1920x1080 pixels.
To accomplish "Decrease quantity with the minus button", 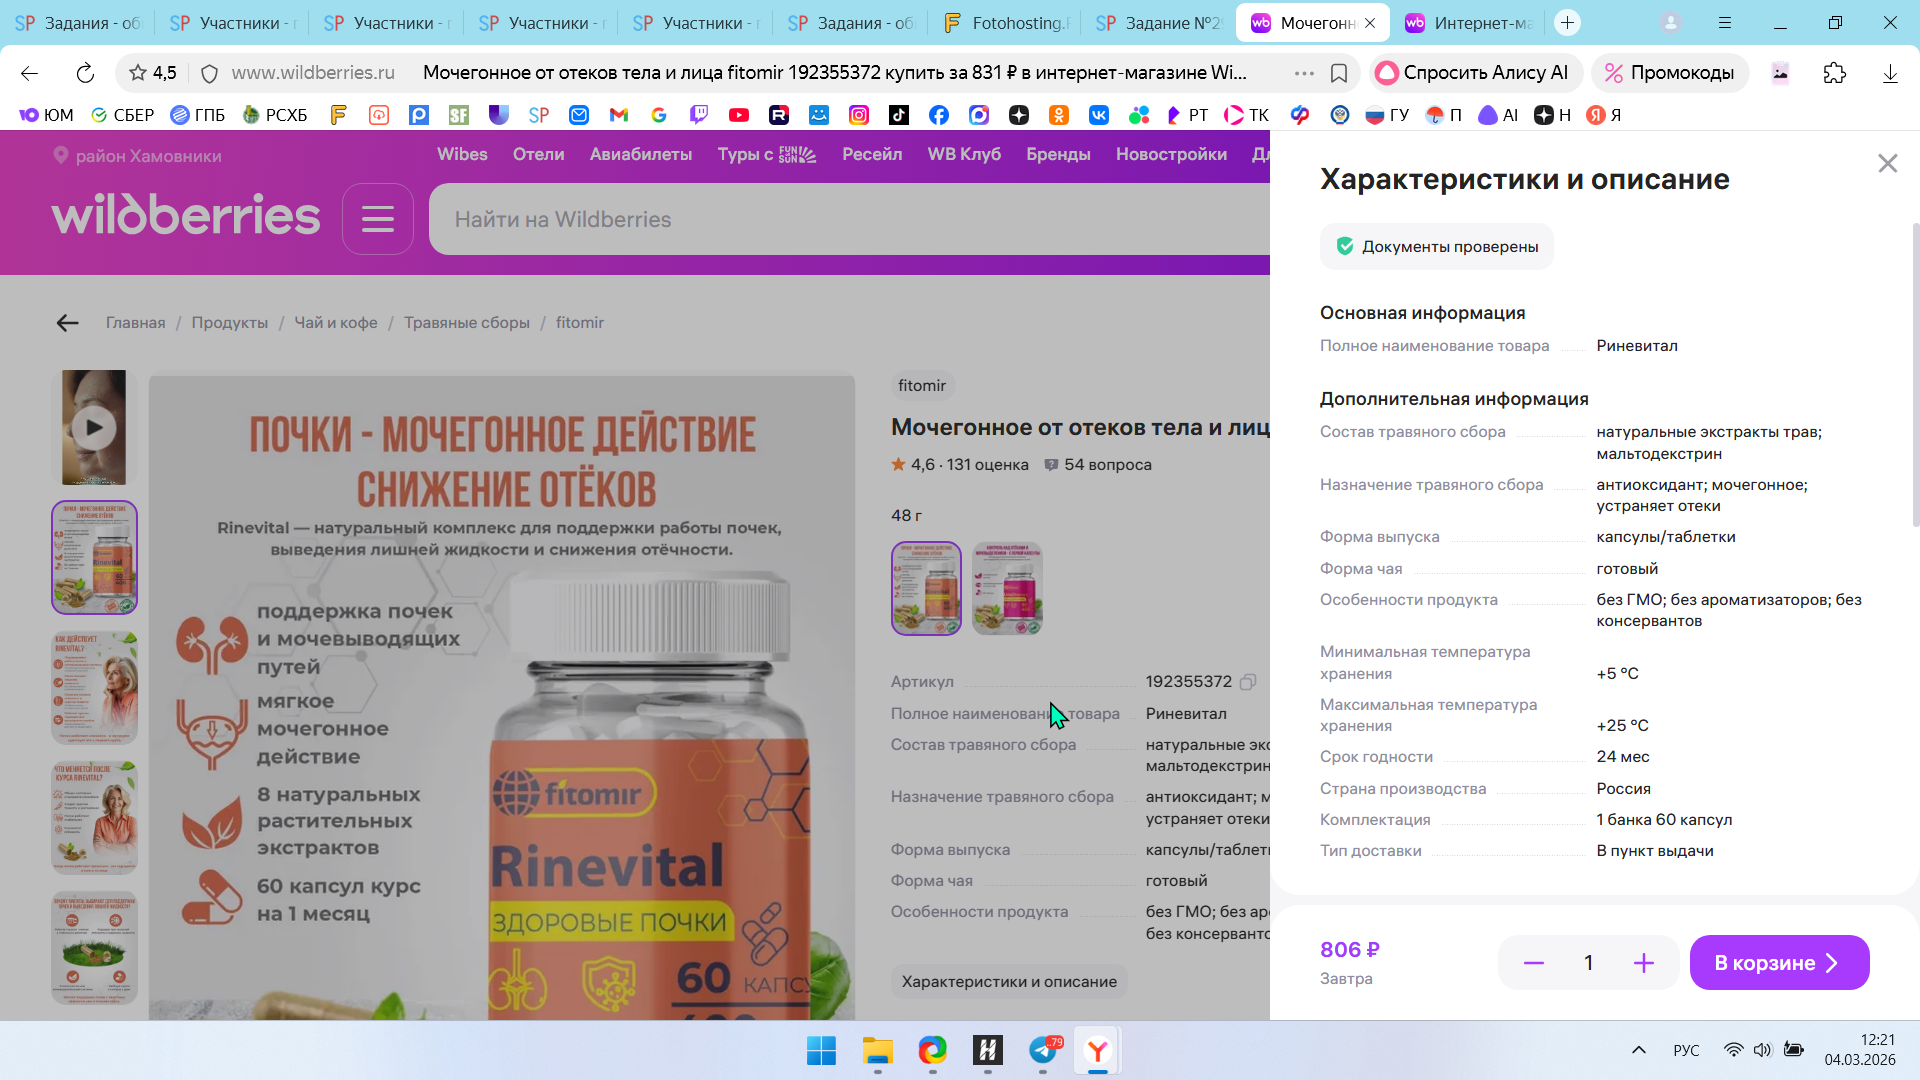I will pos(1533,963).
